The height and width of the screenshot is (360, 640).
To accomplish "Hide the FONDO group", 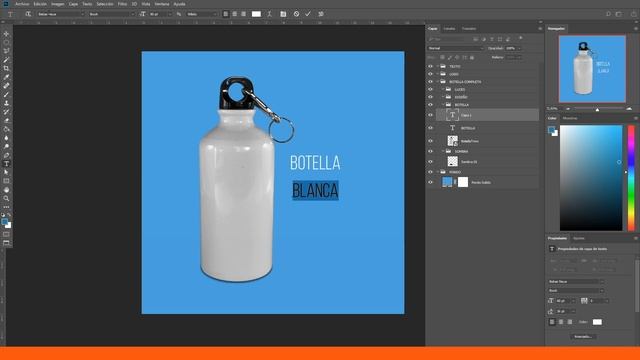I will pos(430,172).
